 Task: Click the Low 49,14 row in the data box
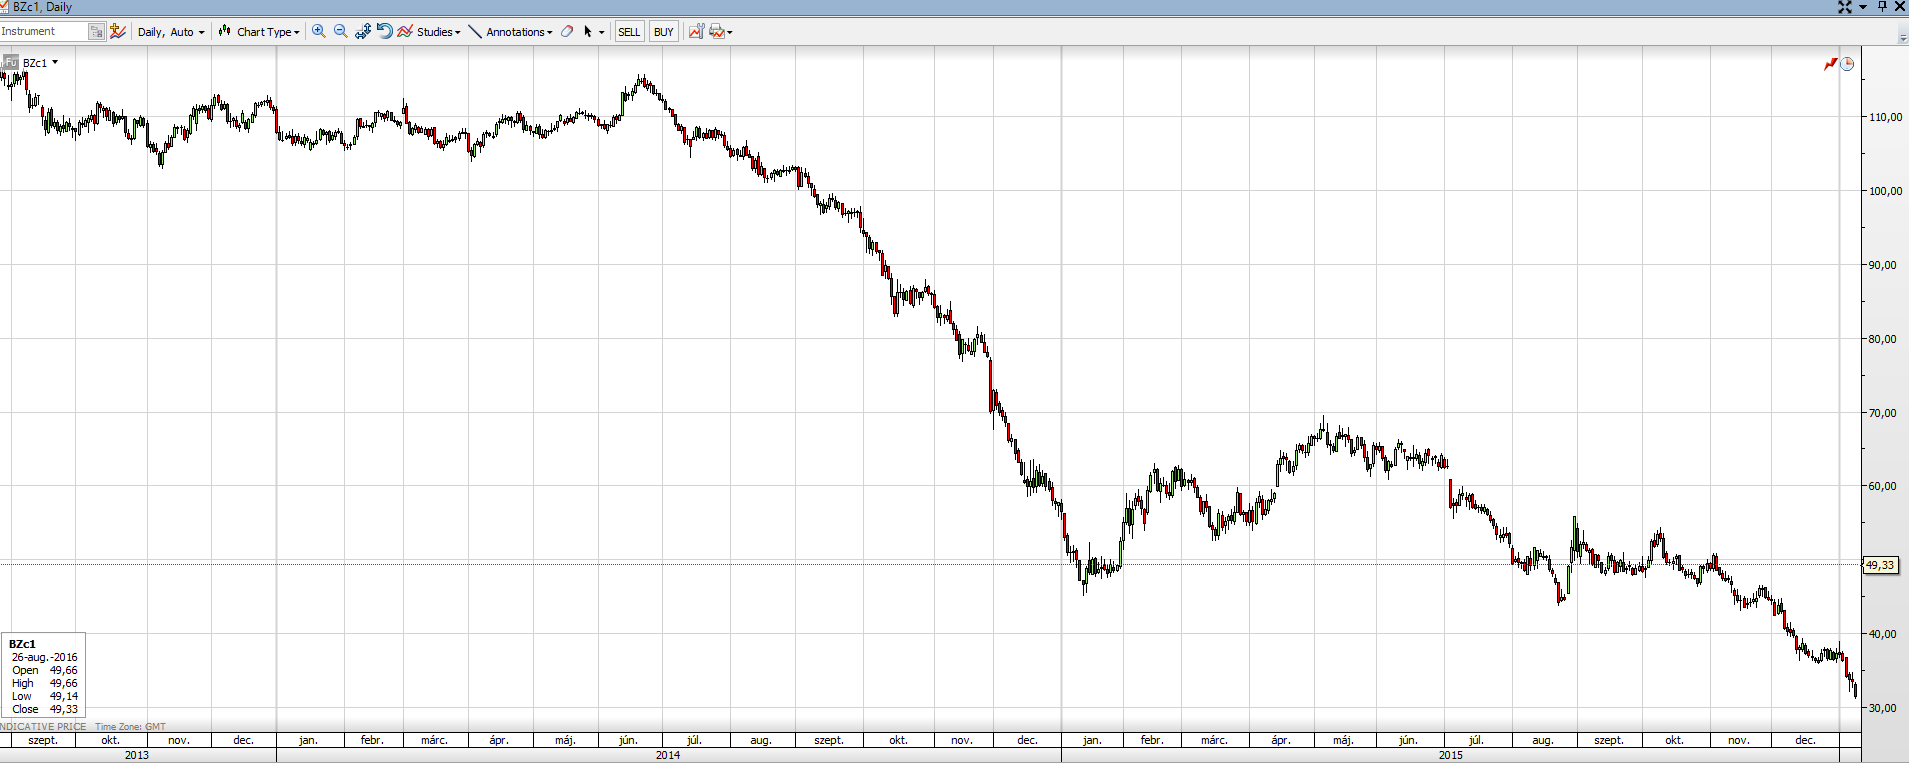(x=44, y=696)
